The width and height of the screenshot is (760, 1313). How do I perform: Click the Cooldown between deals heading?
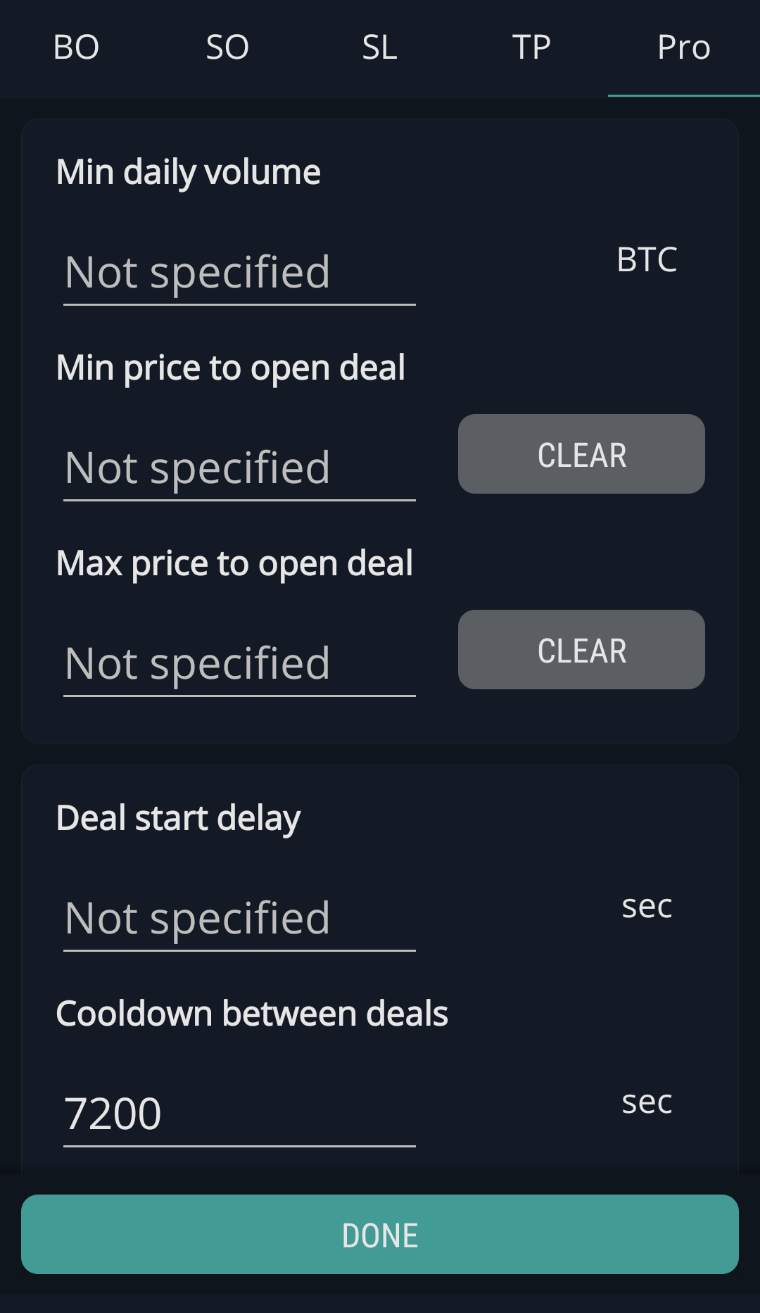[252, 1013]
